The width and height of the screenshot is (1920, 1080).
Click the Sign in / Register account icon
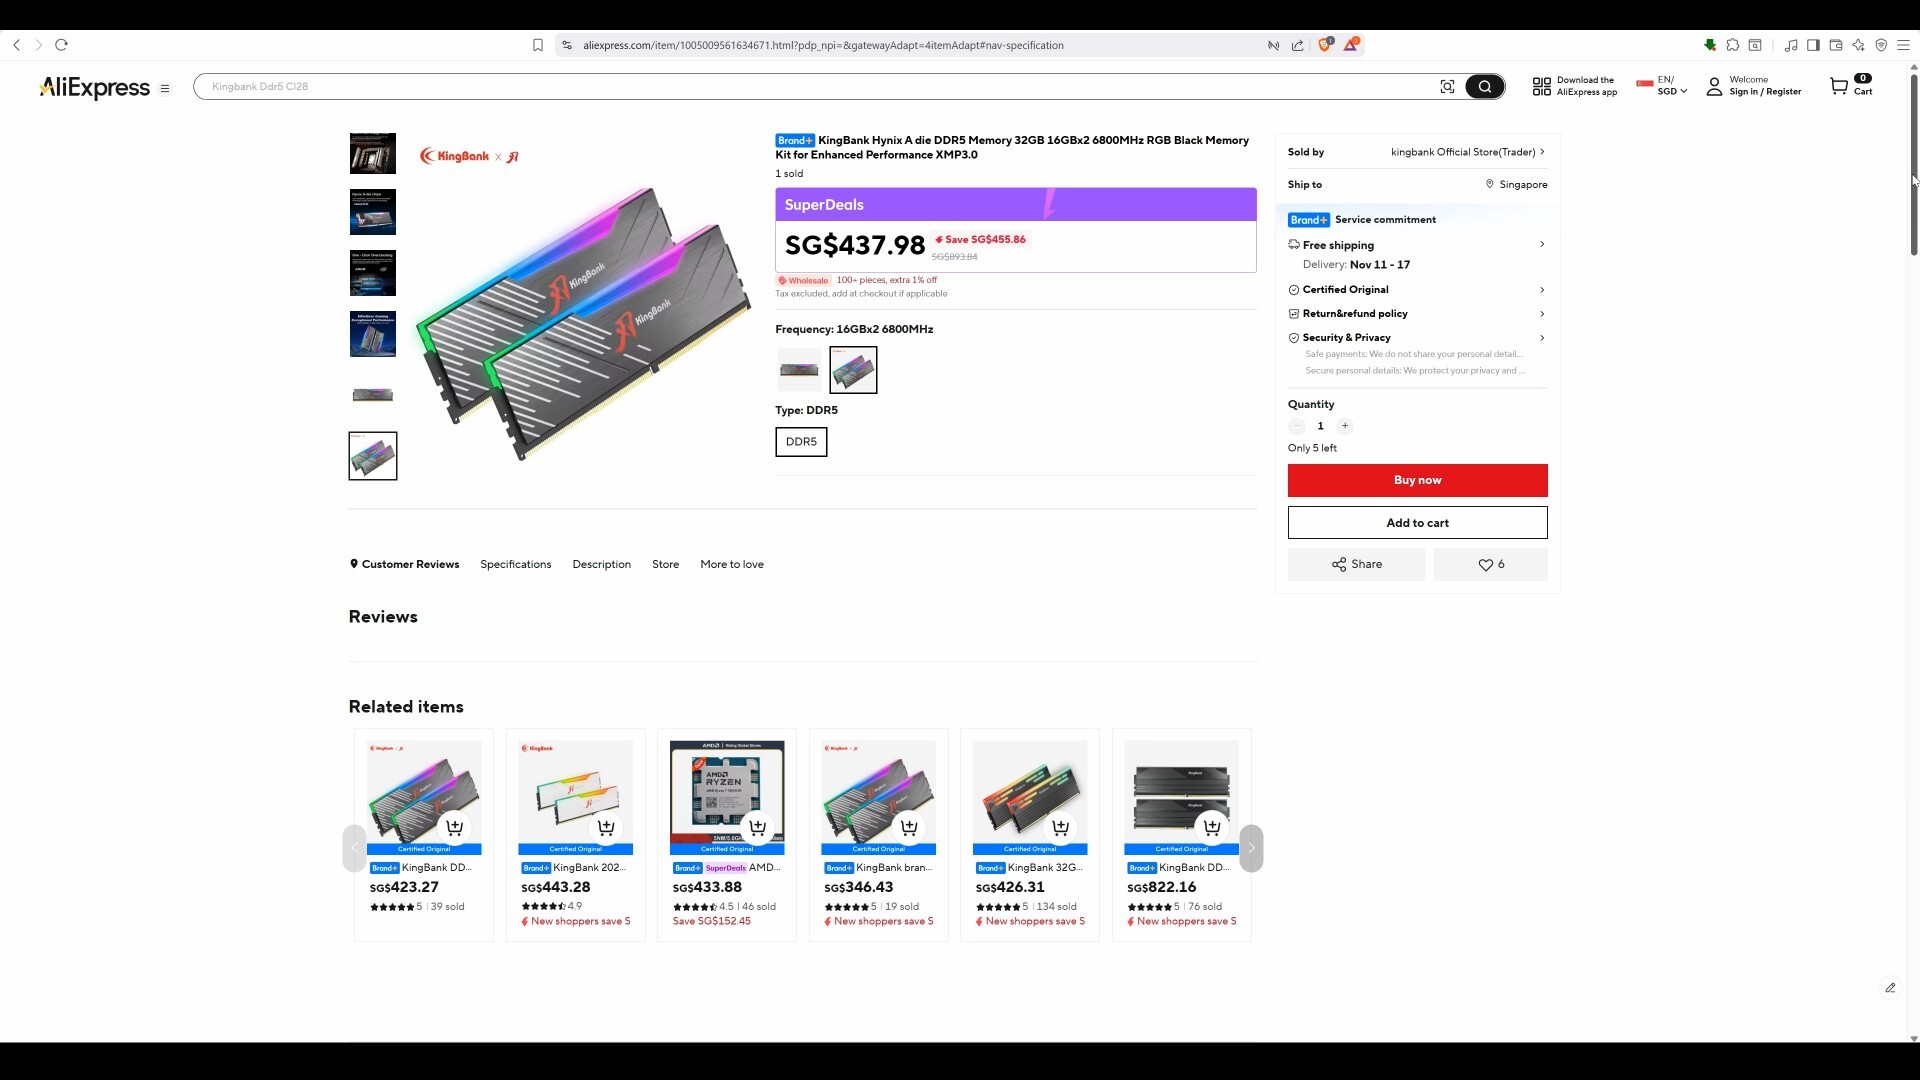[x=1714, y=86]
